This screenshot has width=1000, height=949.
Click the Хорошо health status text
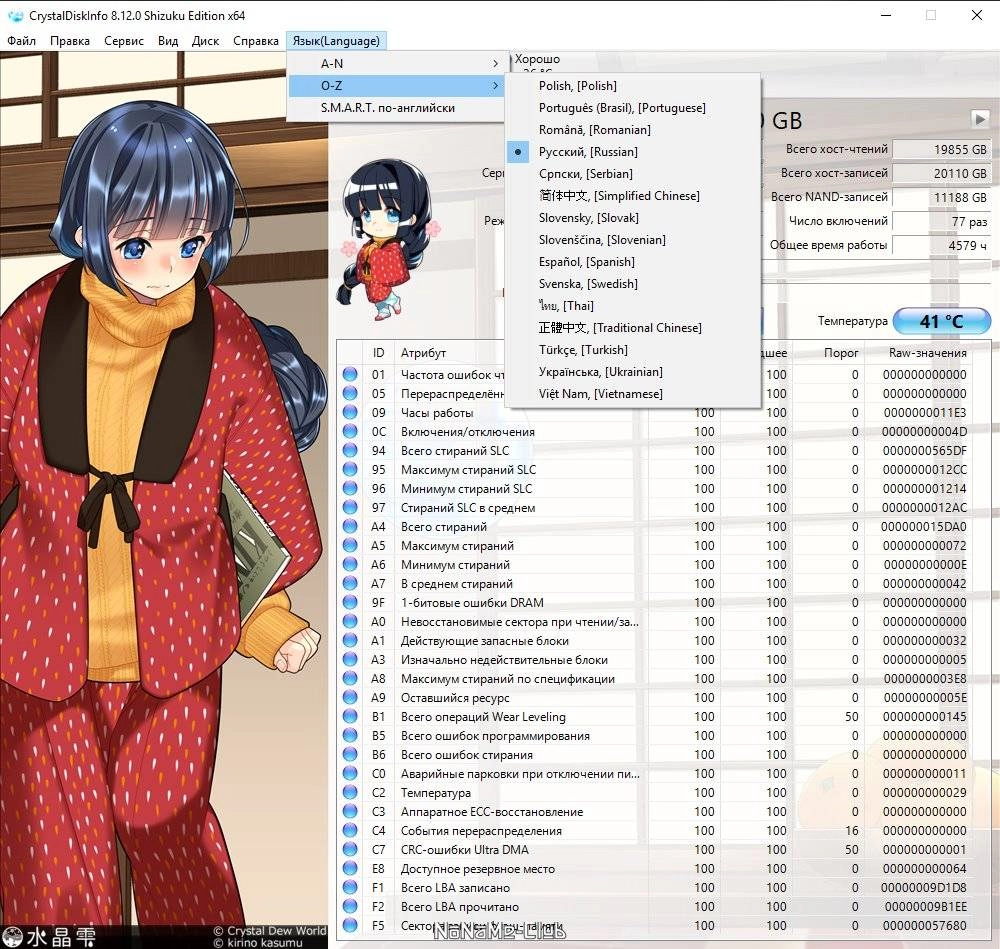coord(538,59)
